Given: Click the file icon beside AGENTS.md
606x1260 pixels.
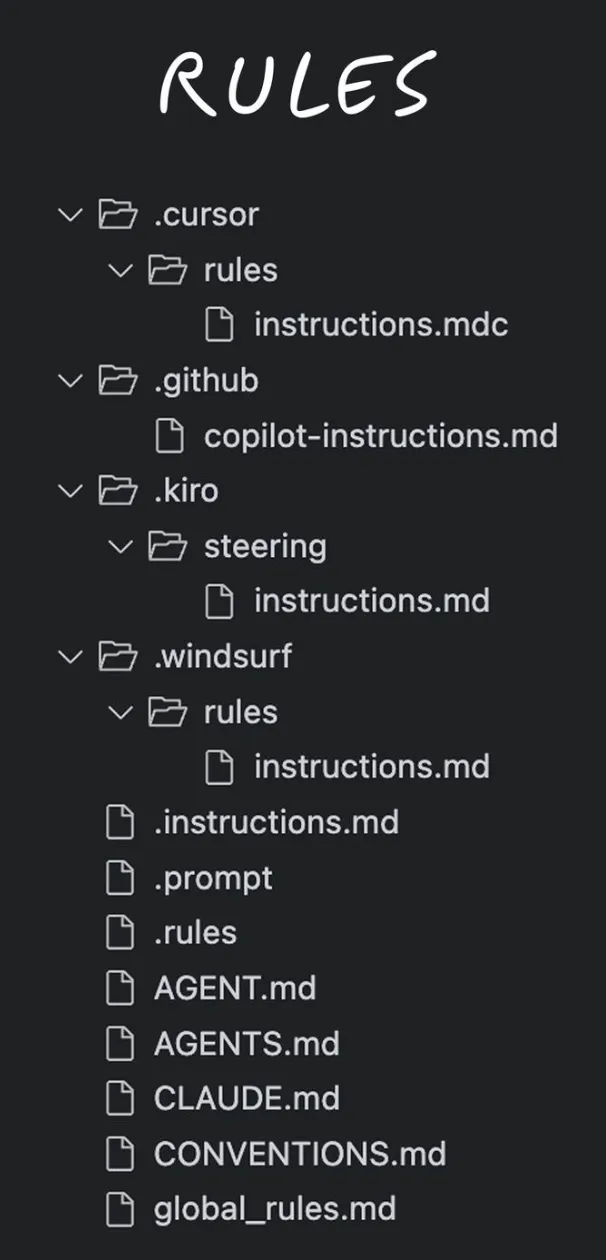Looking at the screenshot, I should pyautogui.click(x=120, y=1043).
